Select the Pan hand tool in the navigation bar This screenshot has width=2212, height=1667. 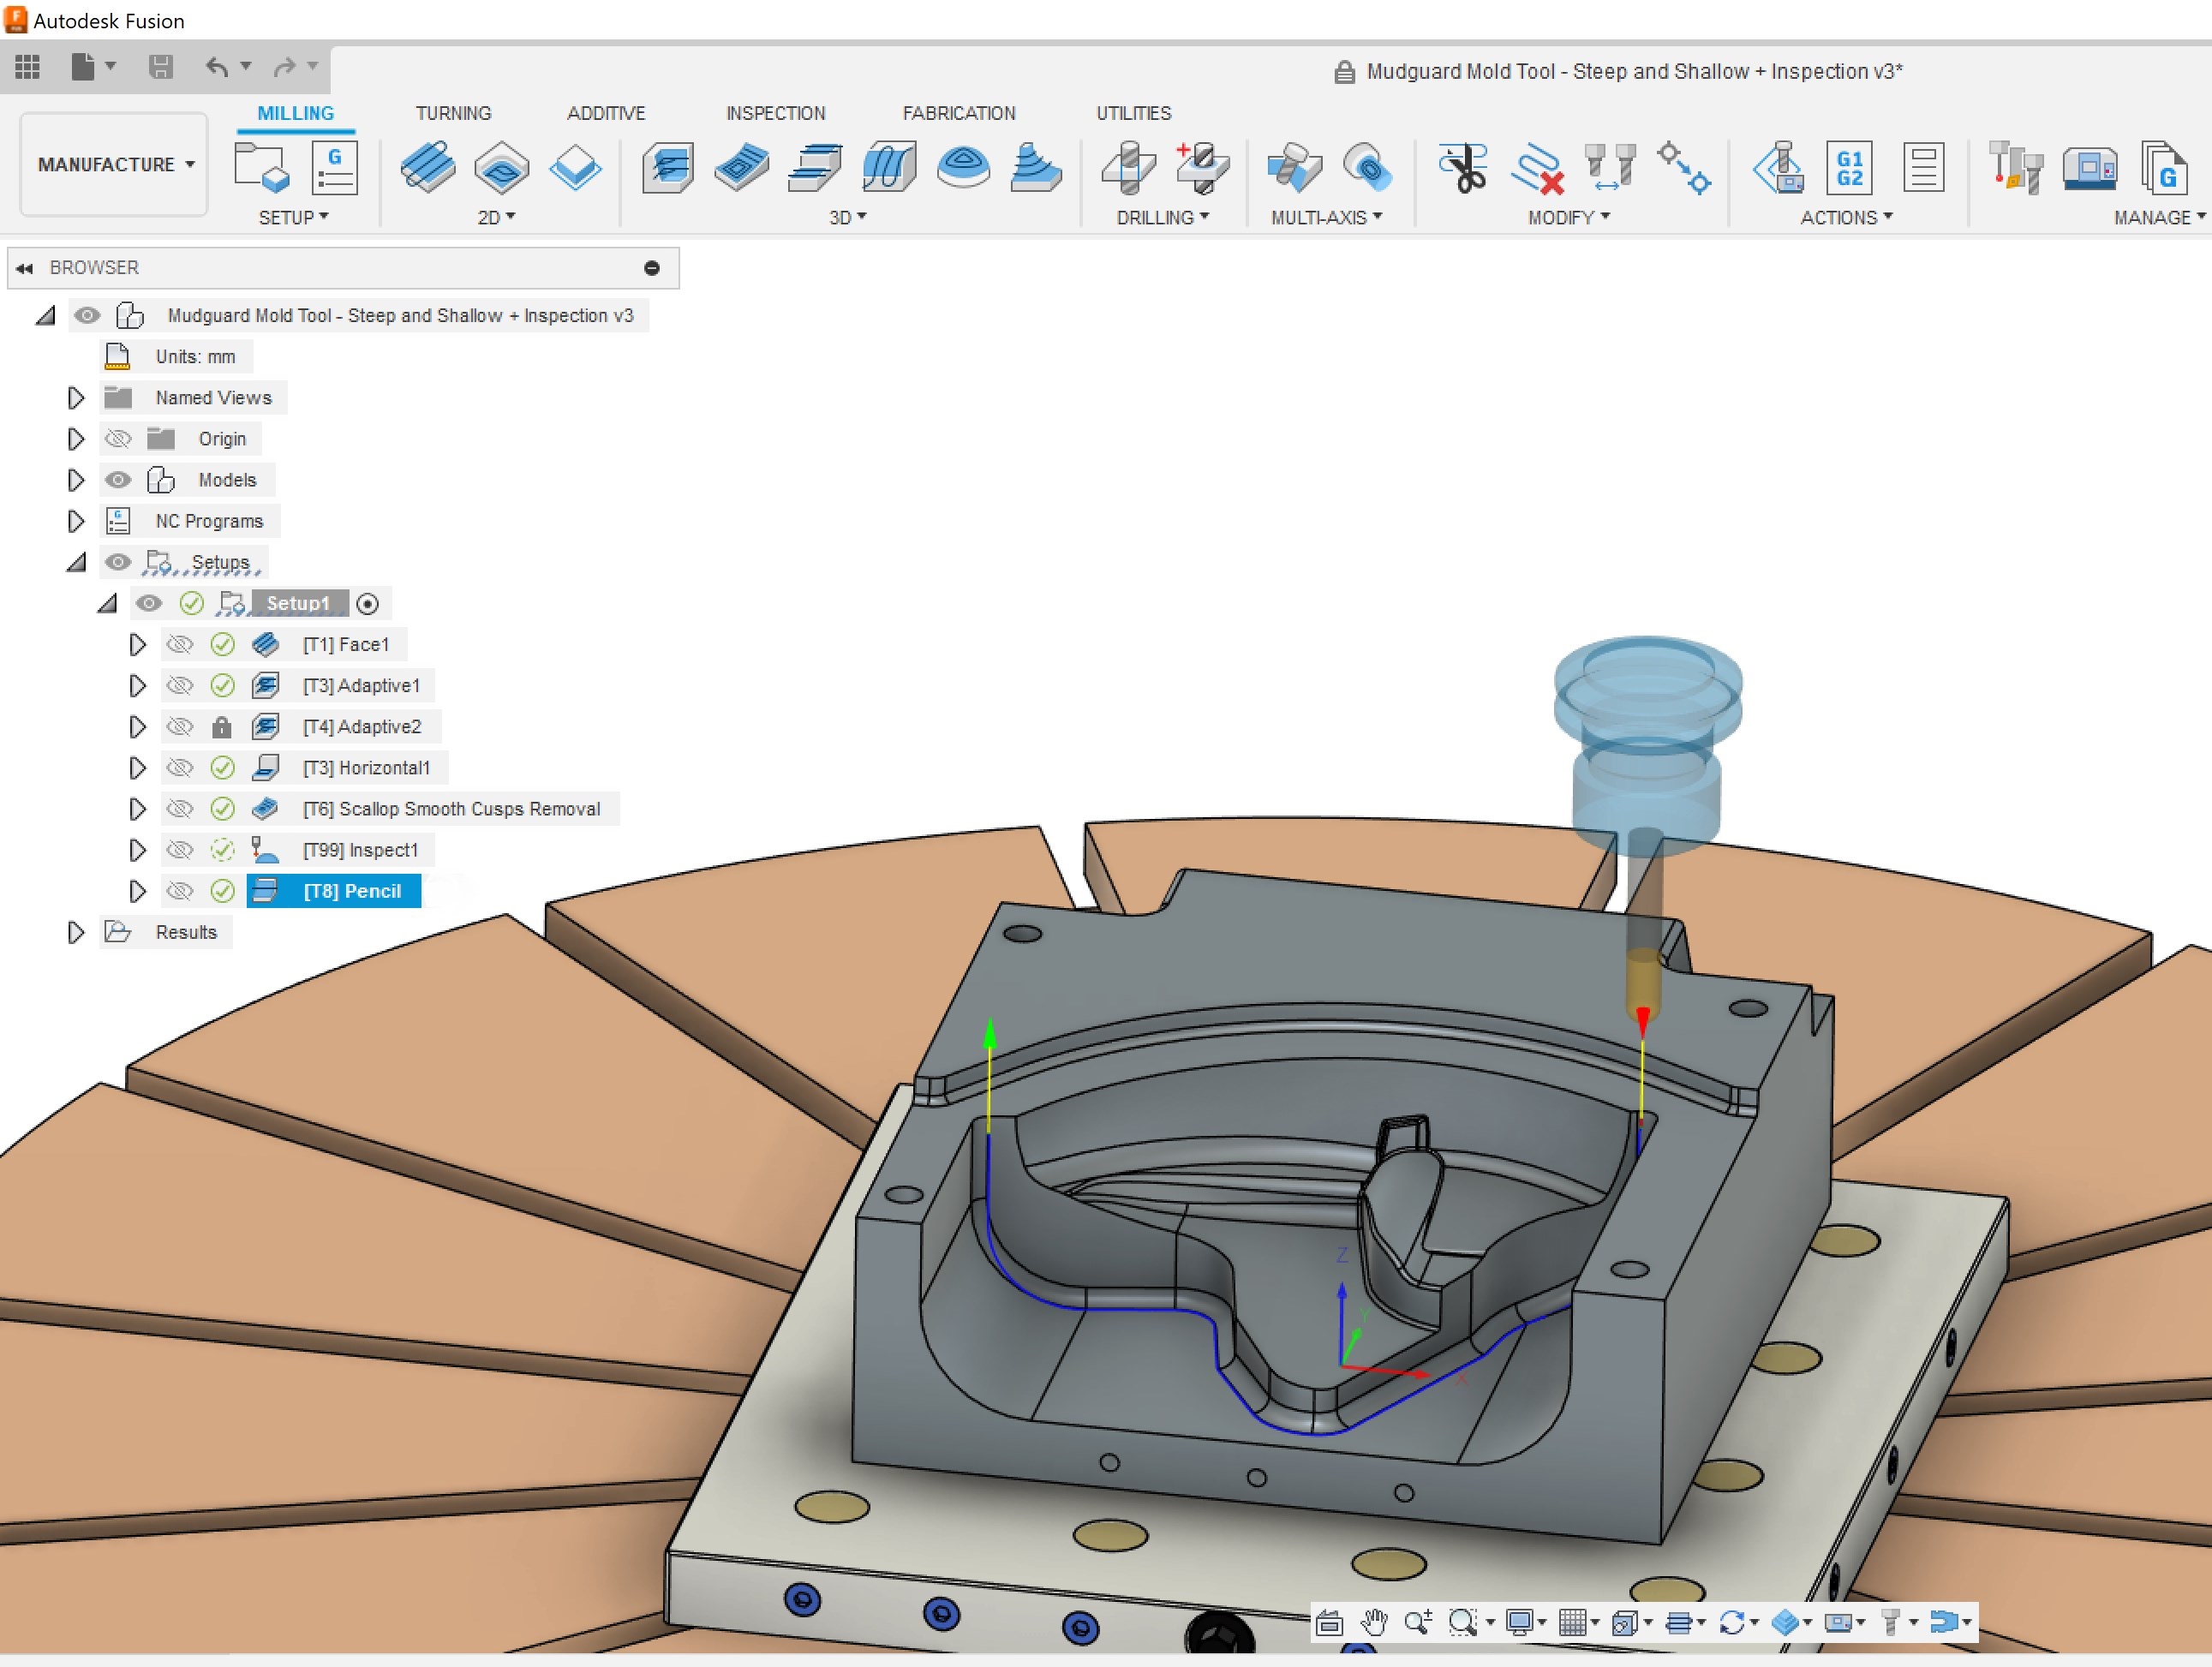click(1374, 1622)
